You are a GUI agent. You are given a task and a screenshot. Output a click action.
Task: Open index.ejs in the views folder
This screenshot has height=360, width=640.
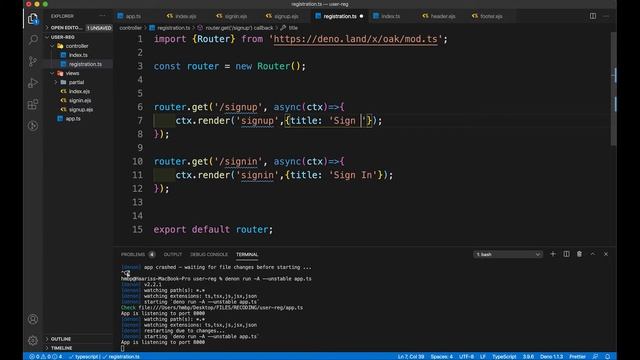79,91
